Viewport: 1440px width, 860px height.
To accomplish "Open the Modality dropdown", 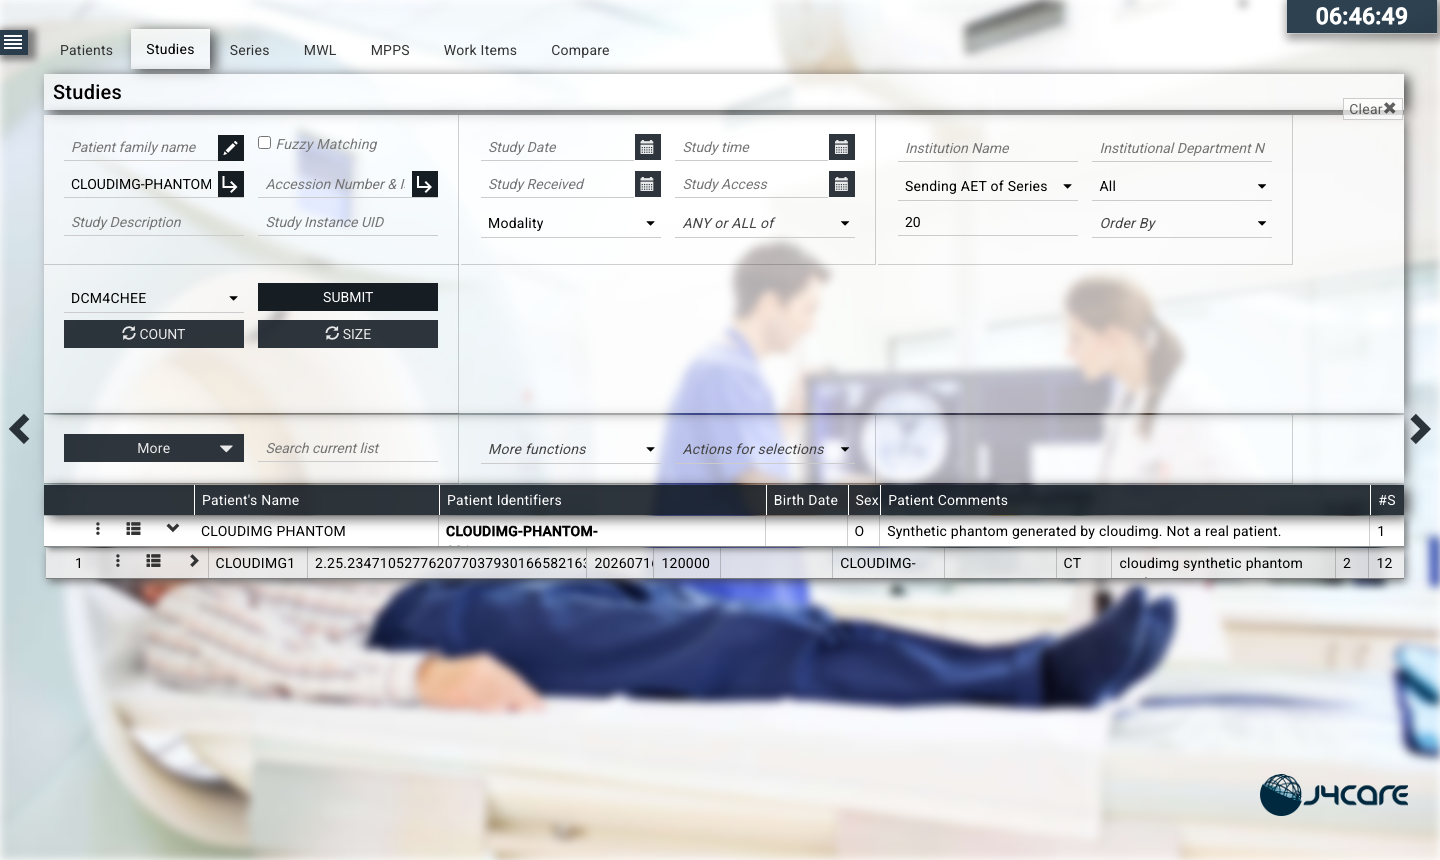I will pyautogui.click(x=571, y=223).
